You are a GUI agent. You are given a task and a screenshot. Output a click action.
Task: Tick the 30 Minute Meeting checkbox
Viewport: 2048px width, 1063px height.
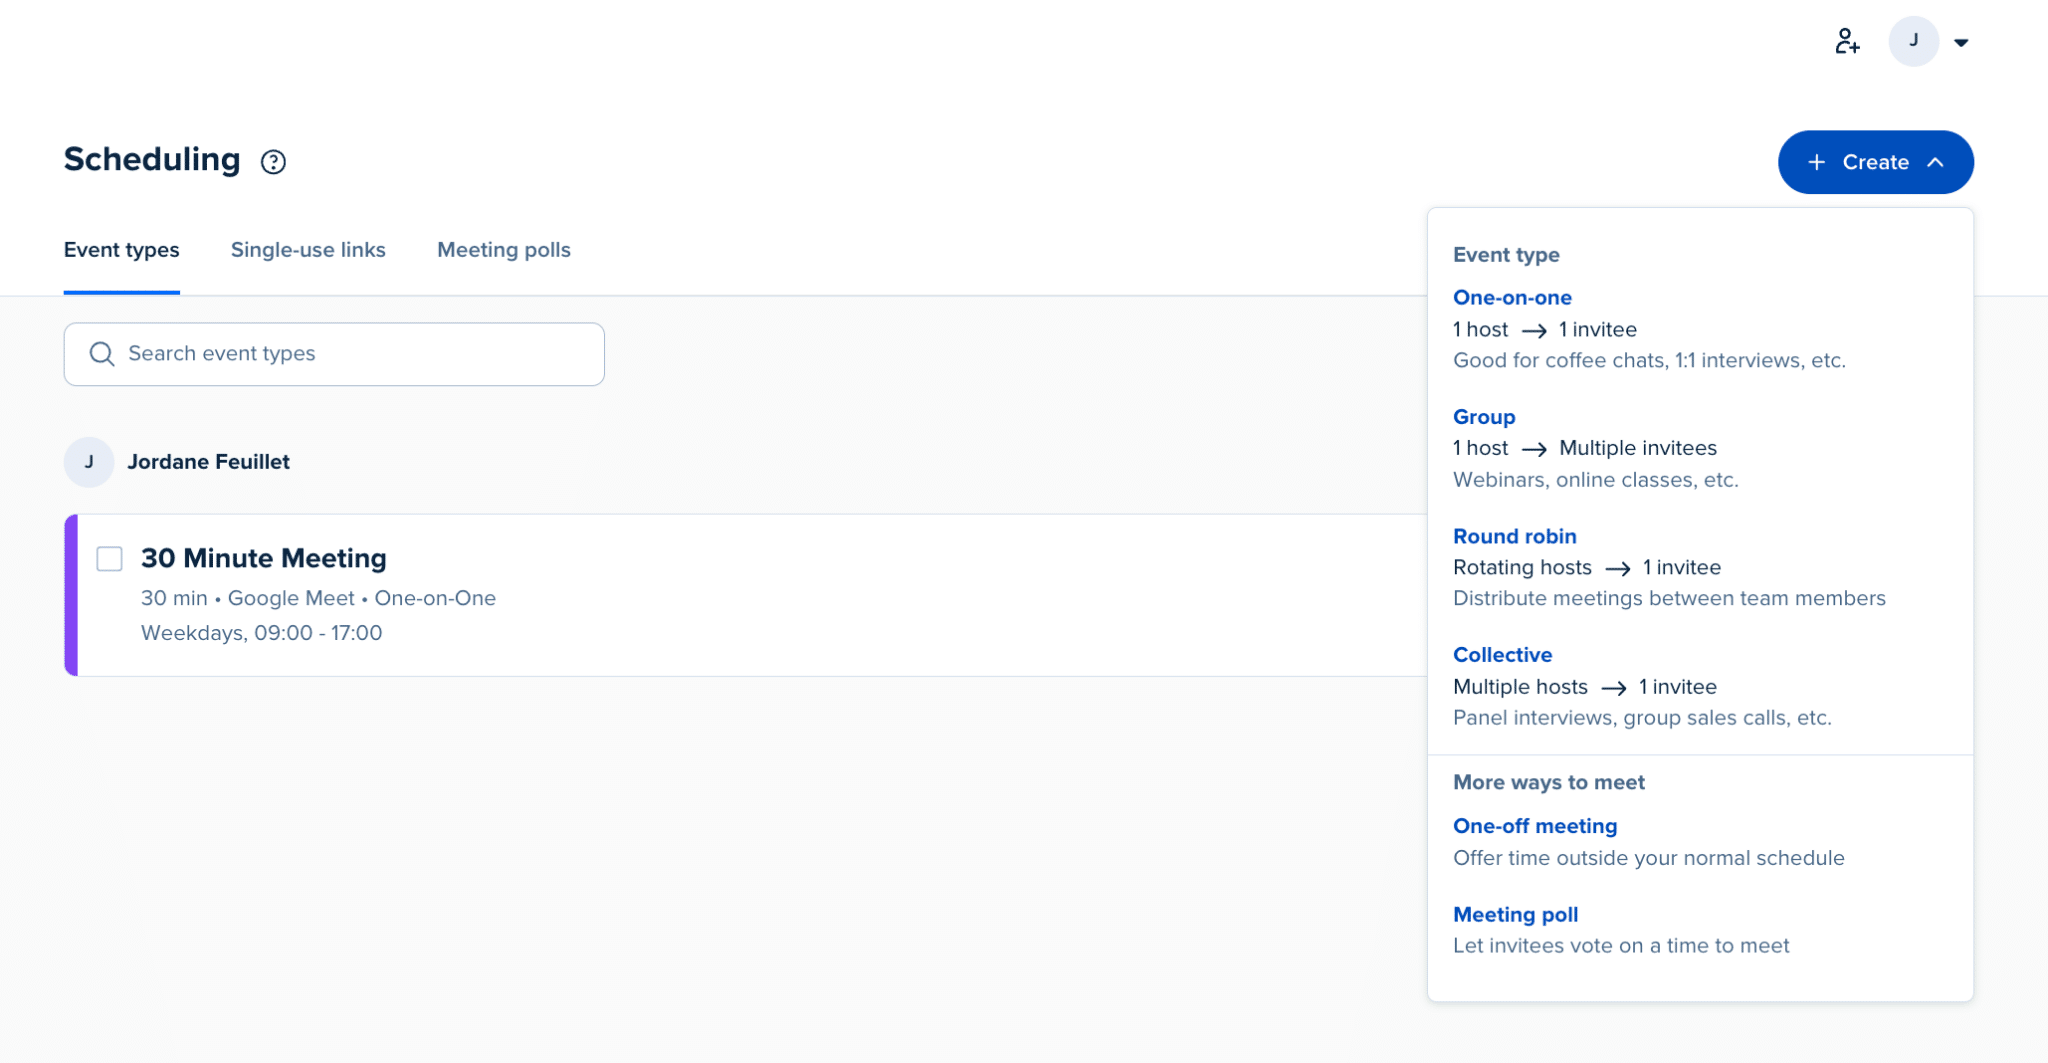pos(110,559)
